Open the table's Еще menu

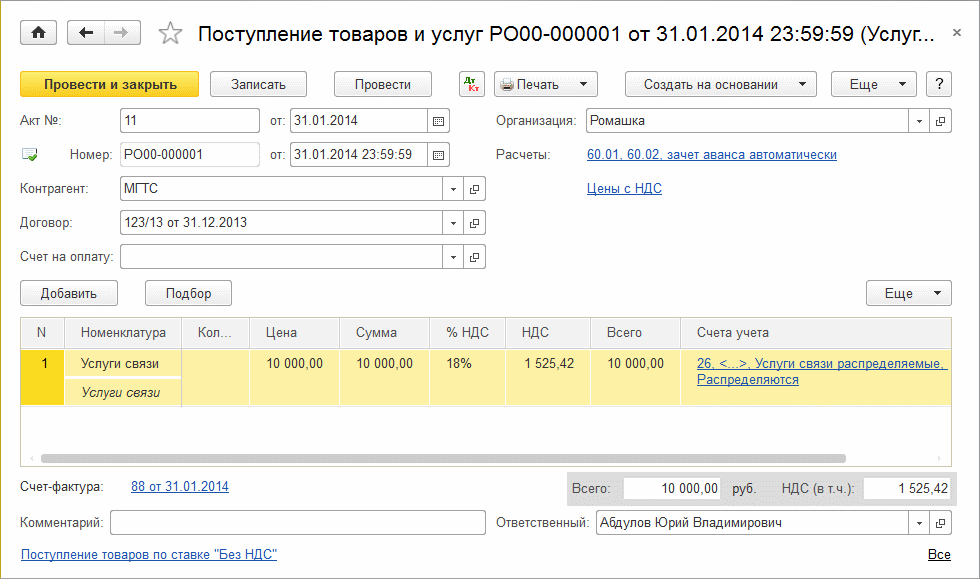(x=908, y=293)
